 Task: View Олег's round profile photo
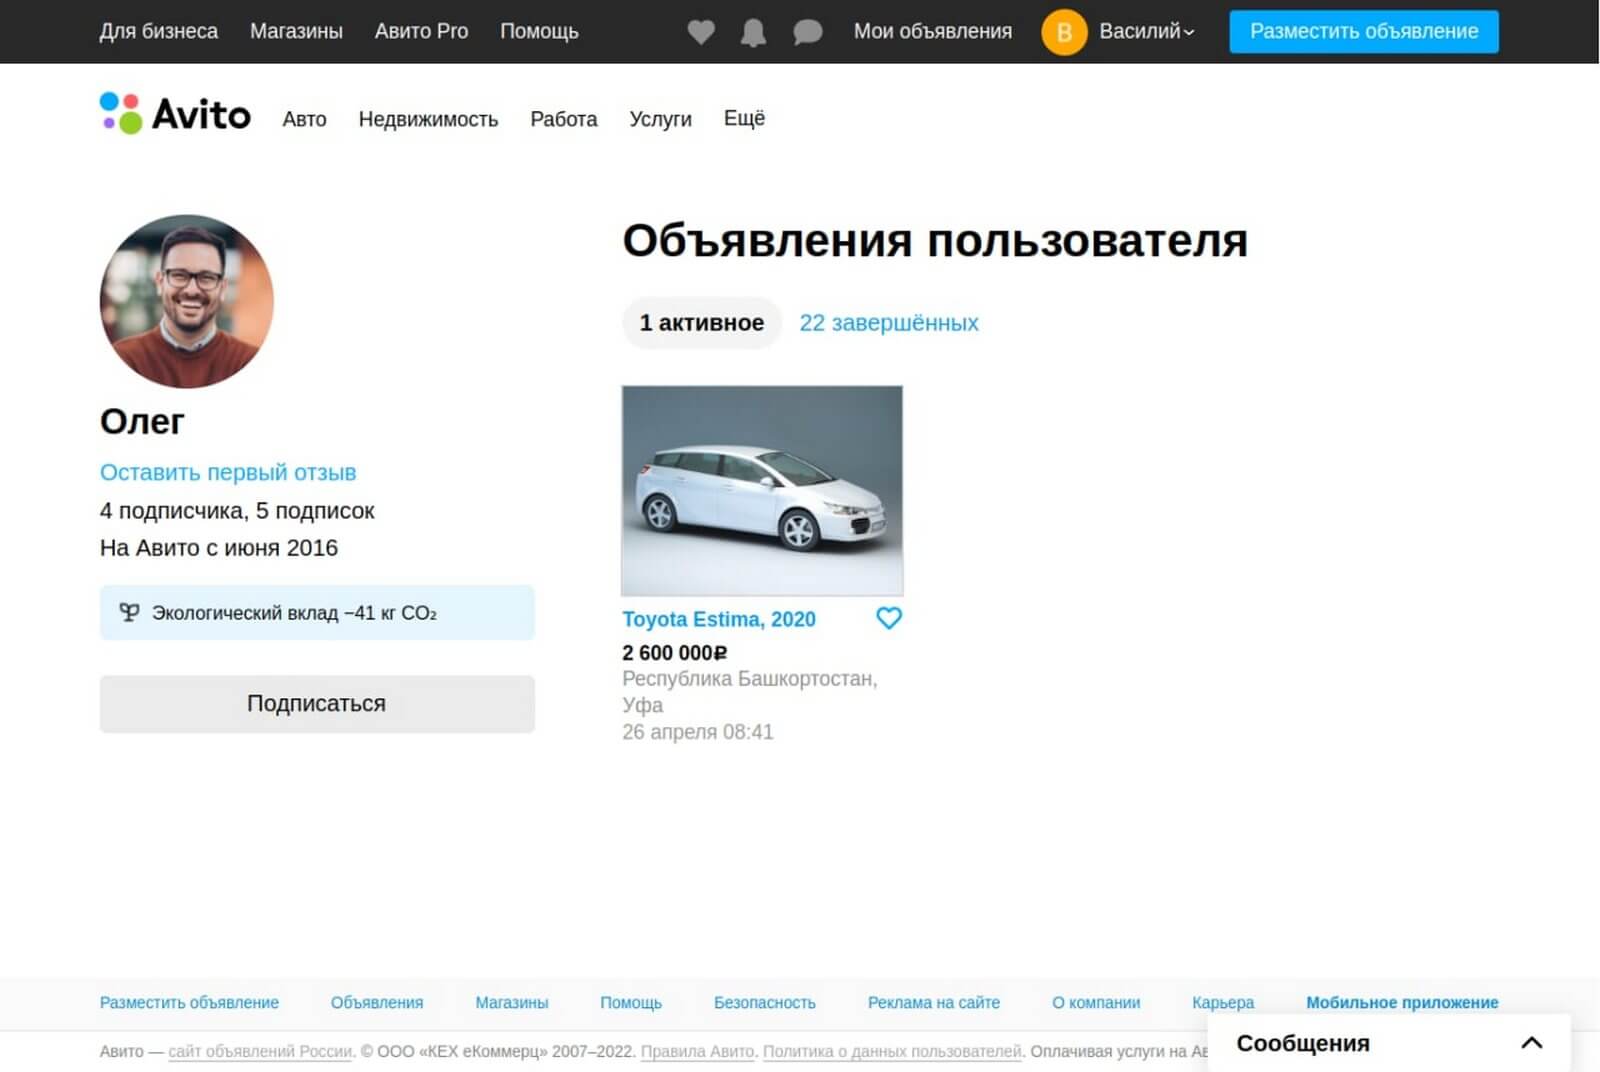(x=186, y=302)
